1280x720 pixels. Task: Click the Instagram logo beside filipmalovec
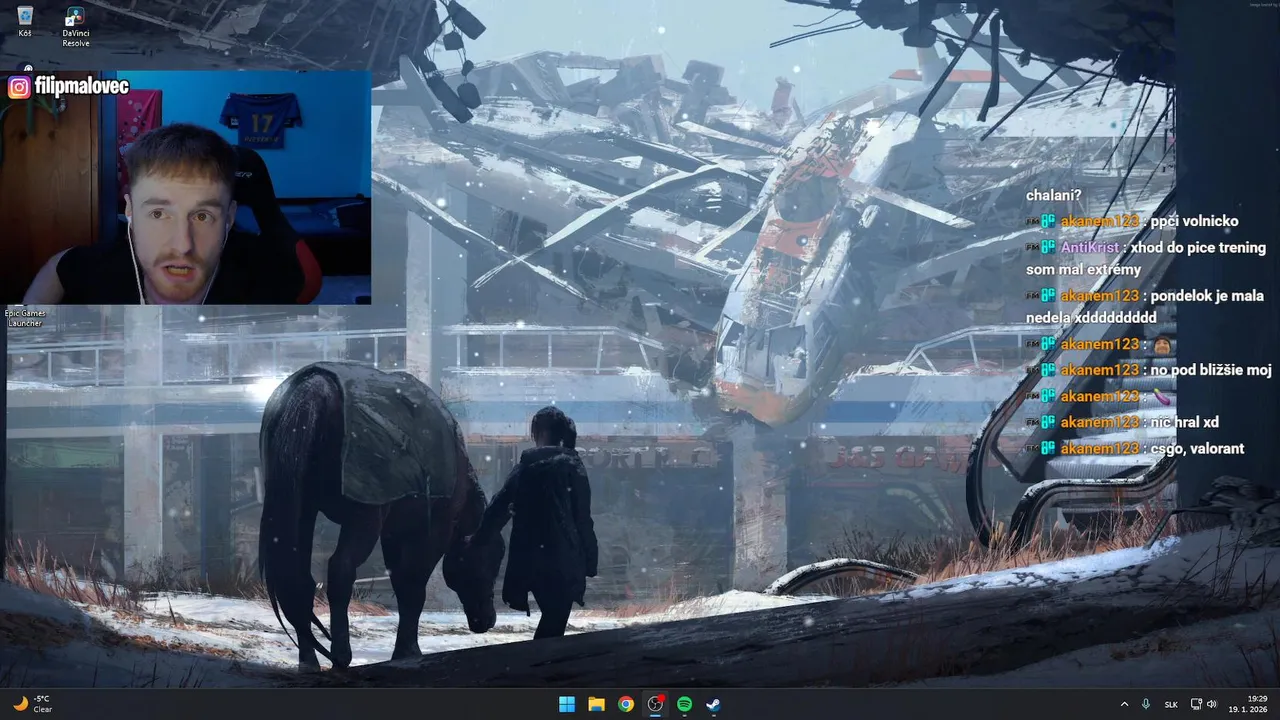pyautogui.click(x=19, y=87)
